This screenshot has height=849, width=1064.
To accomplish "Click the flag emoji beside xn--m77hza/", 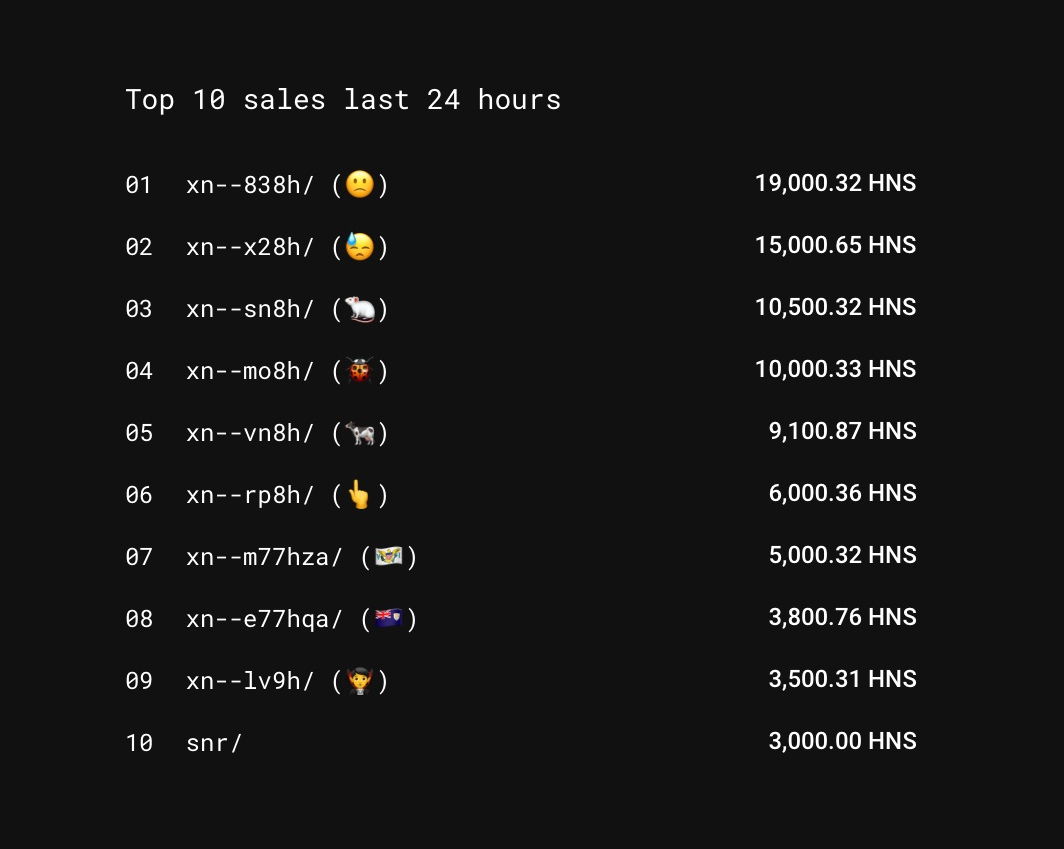I will coord(389,557).
